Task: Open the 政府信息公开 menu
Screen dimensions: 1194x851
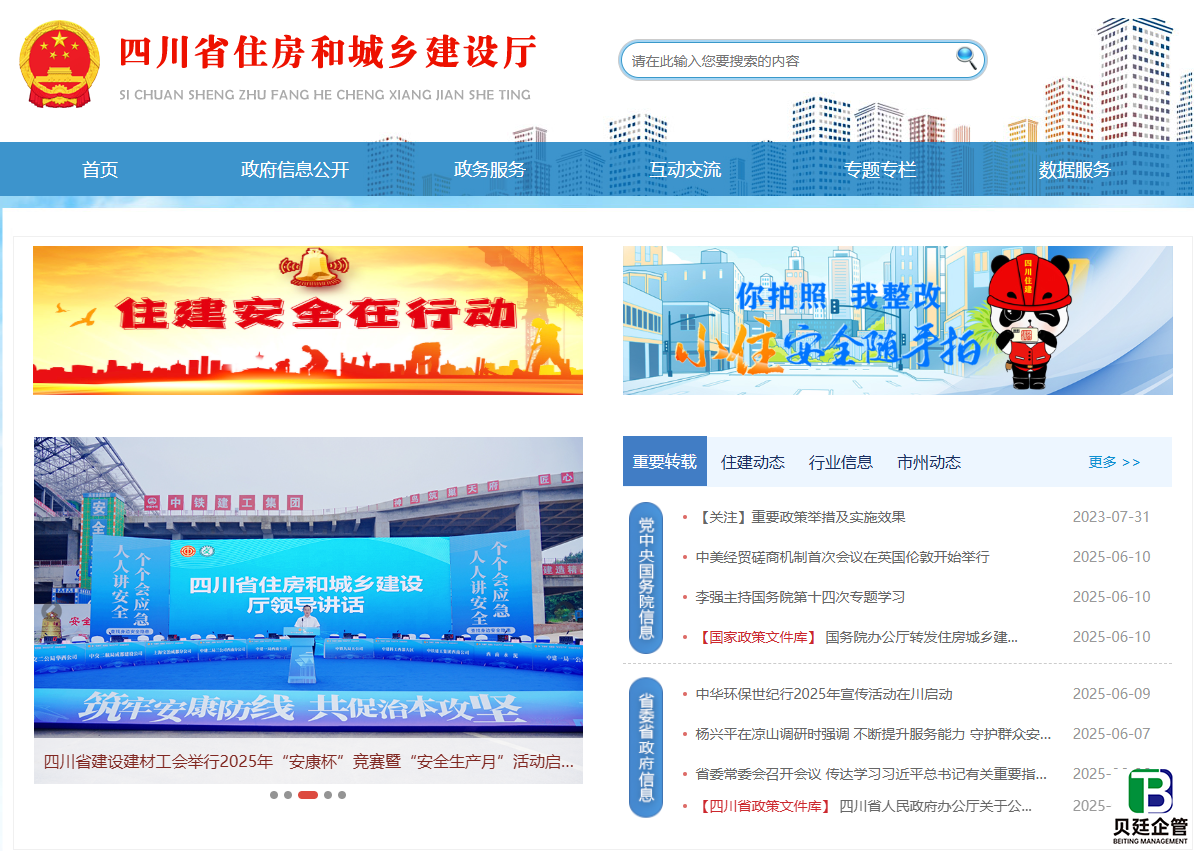Action: point(293,169)
